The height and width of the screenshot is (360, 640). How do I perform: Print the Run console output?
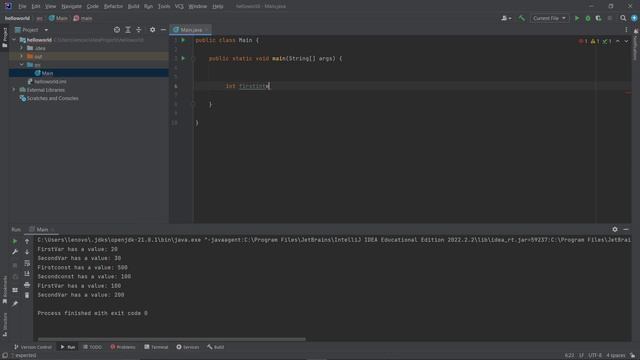[x=27, y=284]
